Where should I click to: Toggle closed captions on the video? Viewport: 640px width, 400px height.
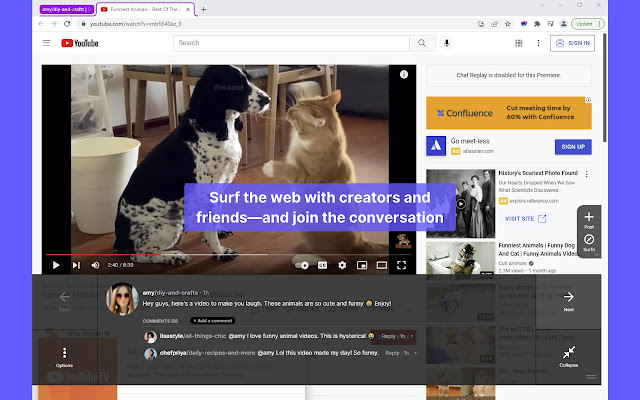322,265
